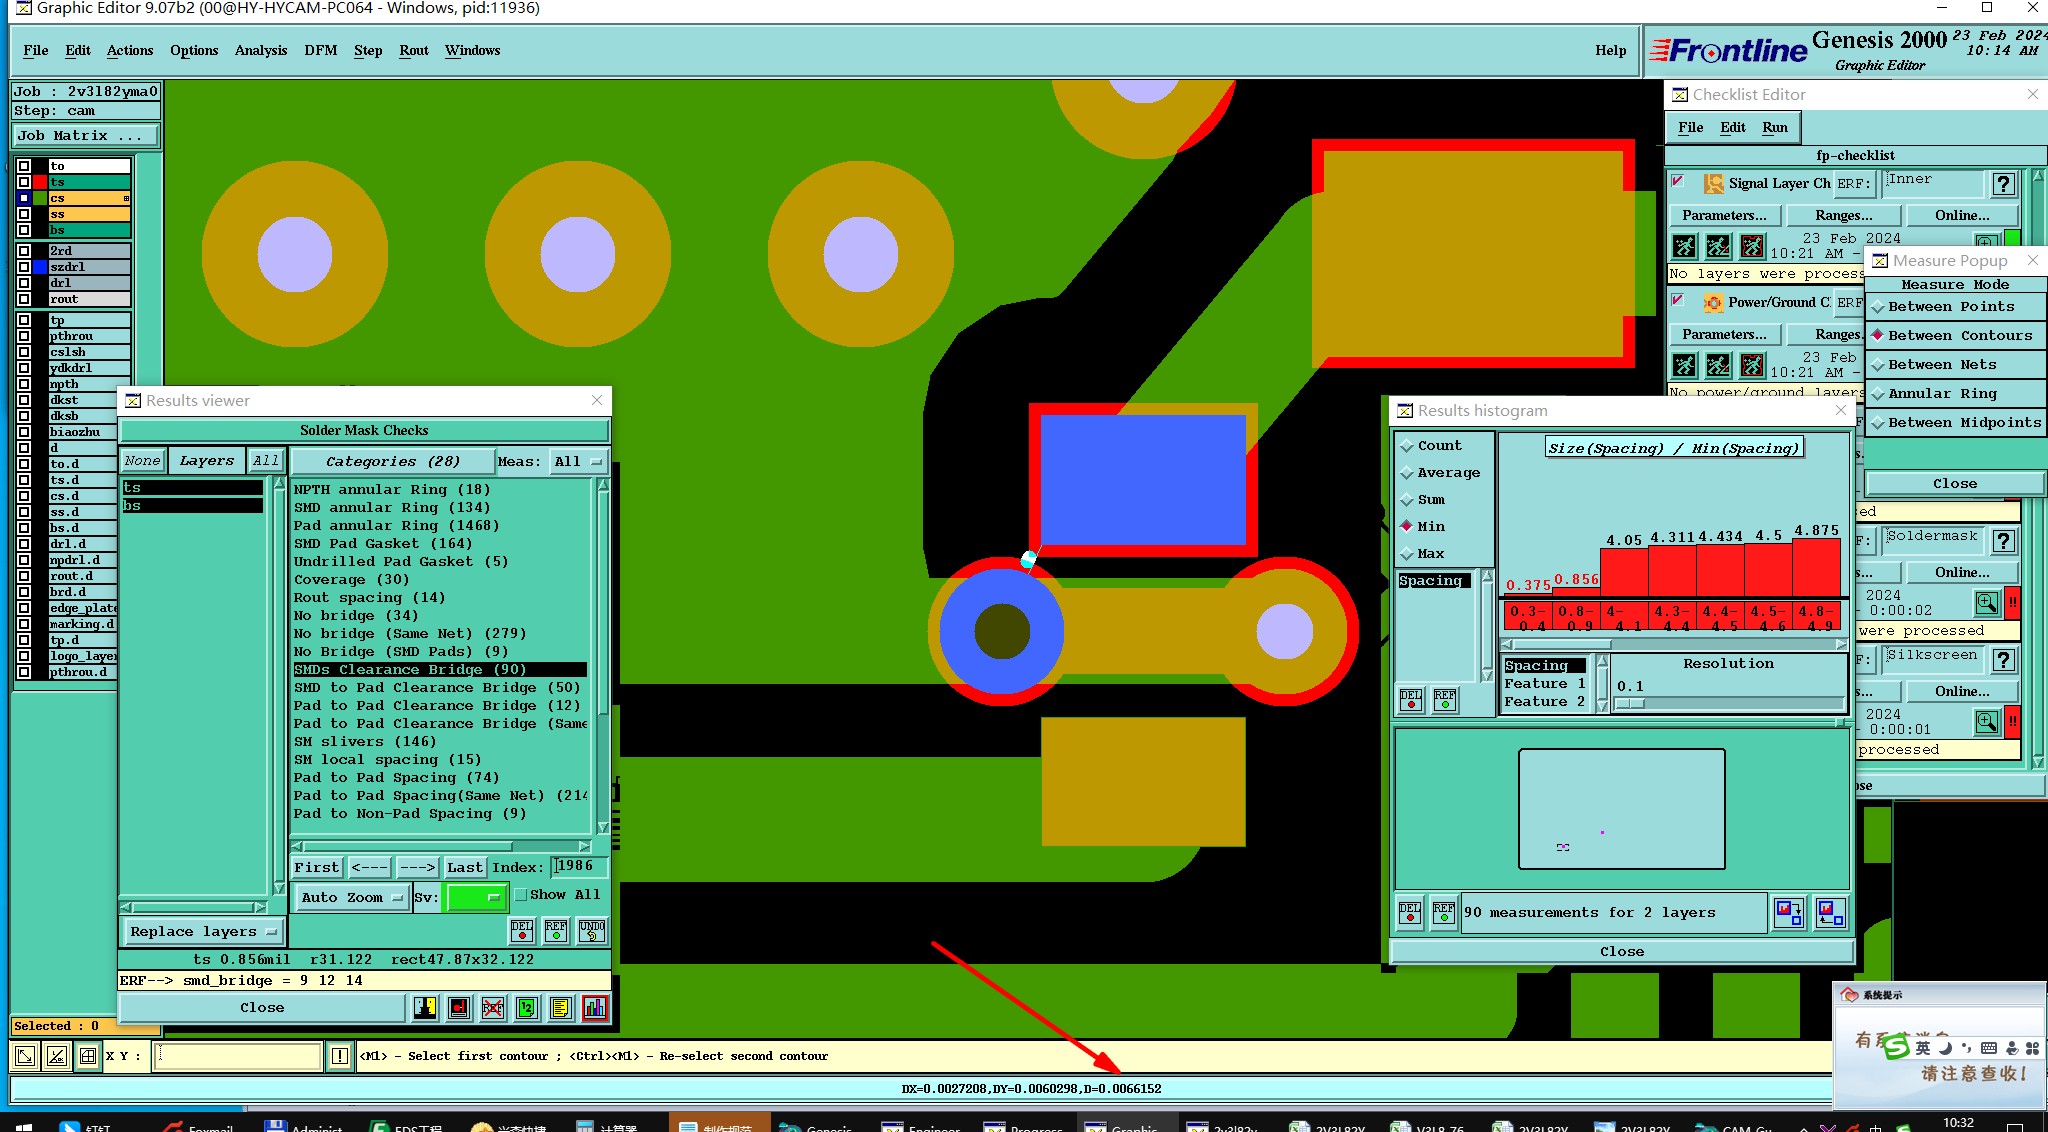
Task: Enable the Show All checkbox
Action: (521, 895)
